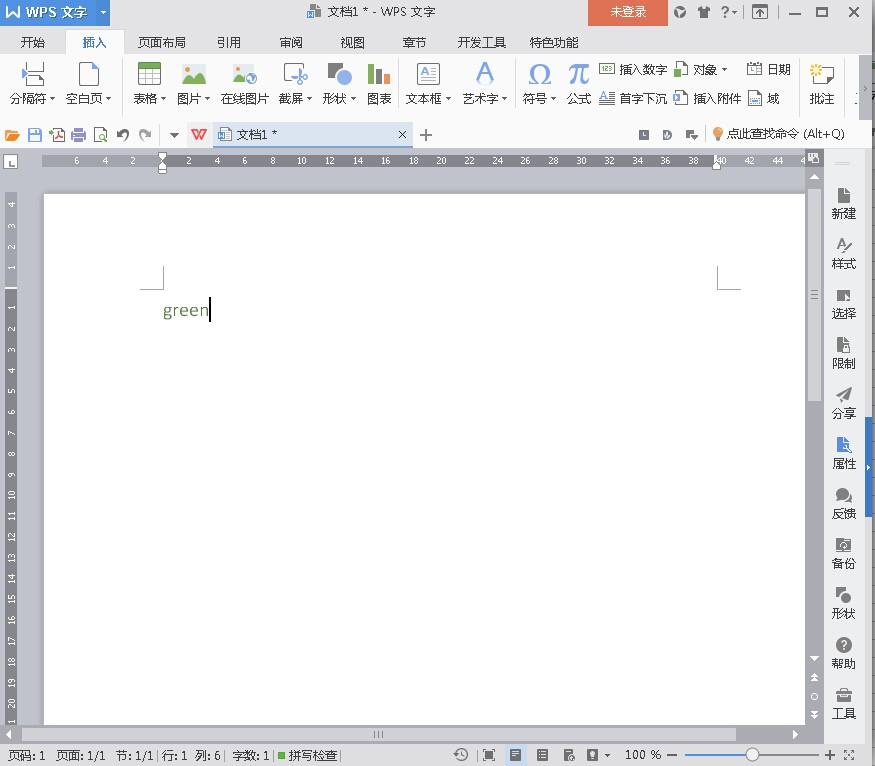Click the zoom slider handle in status bar
The width and height of the screenshot is (875, 766).
point(752,755)
